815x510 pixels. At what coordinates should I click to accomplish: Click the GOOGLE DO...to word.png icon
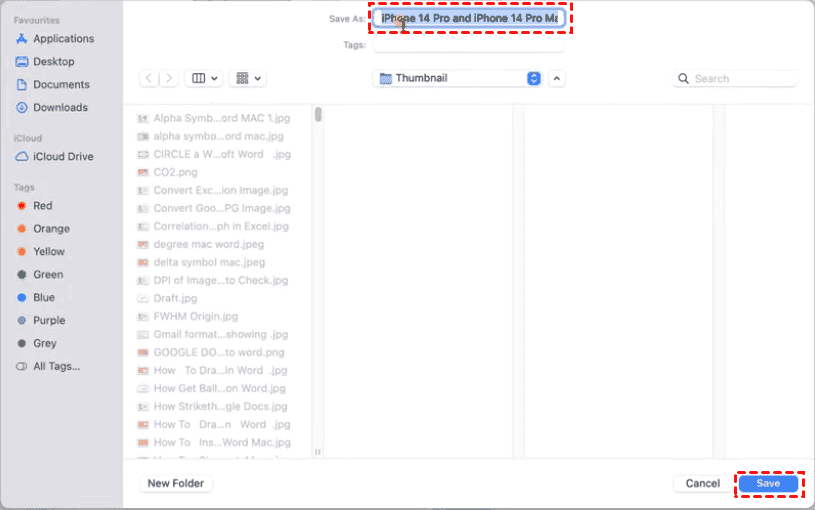(143, 352)
